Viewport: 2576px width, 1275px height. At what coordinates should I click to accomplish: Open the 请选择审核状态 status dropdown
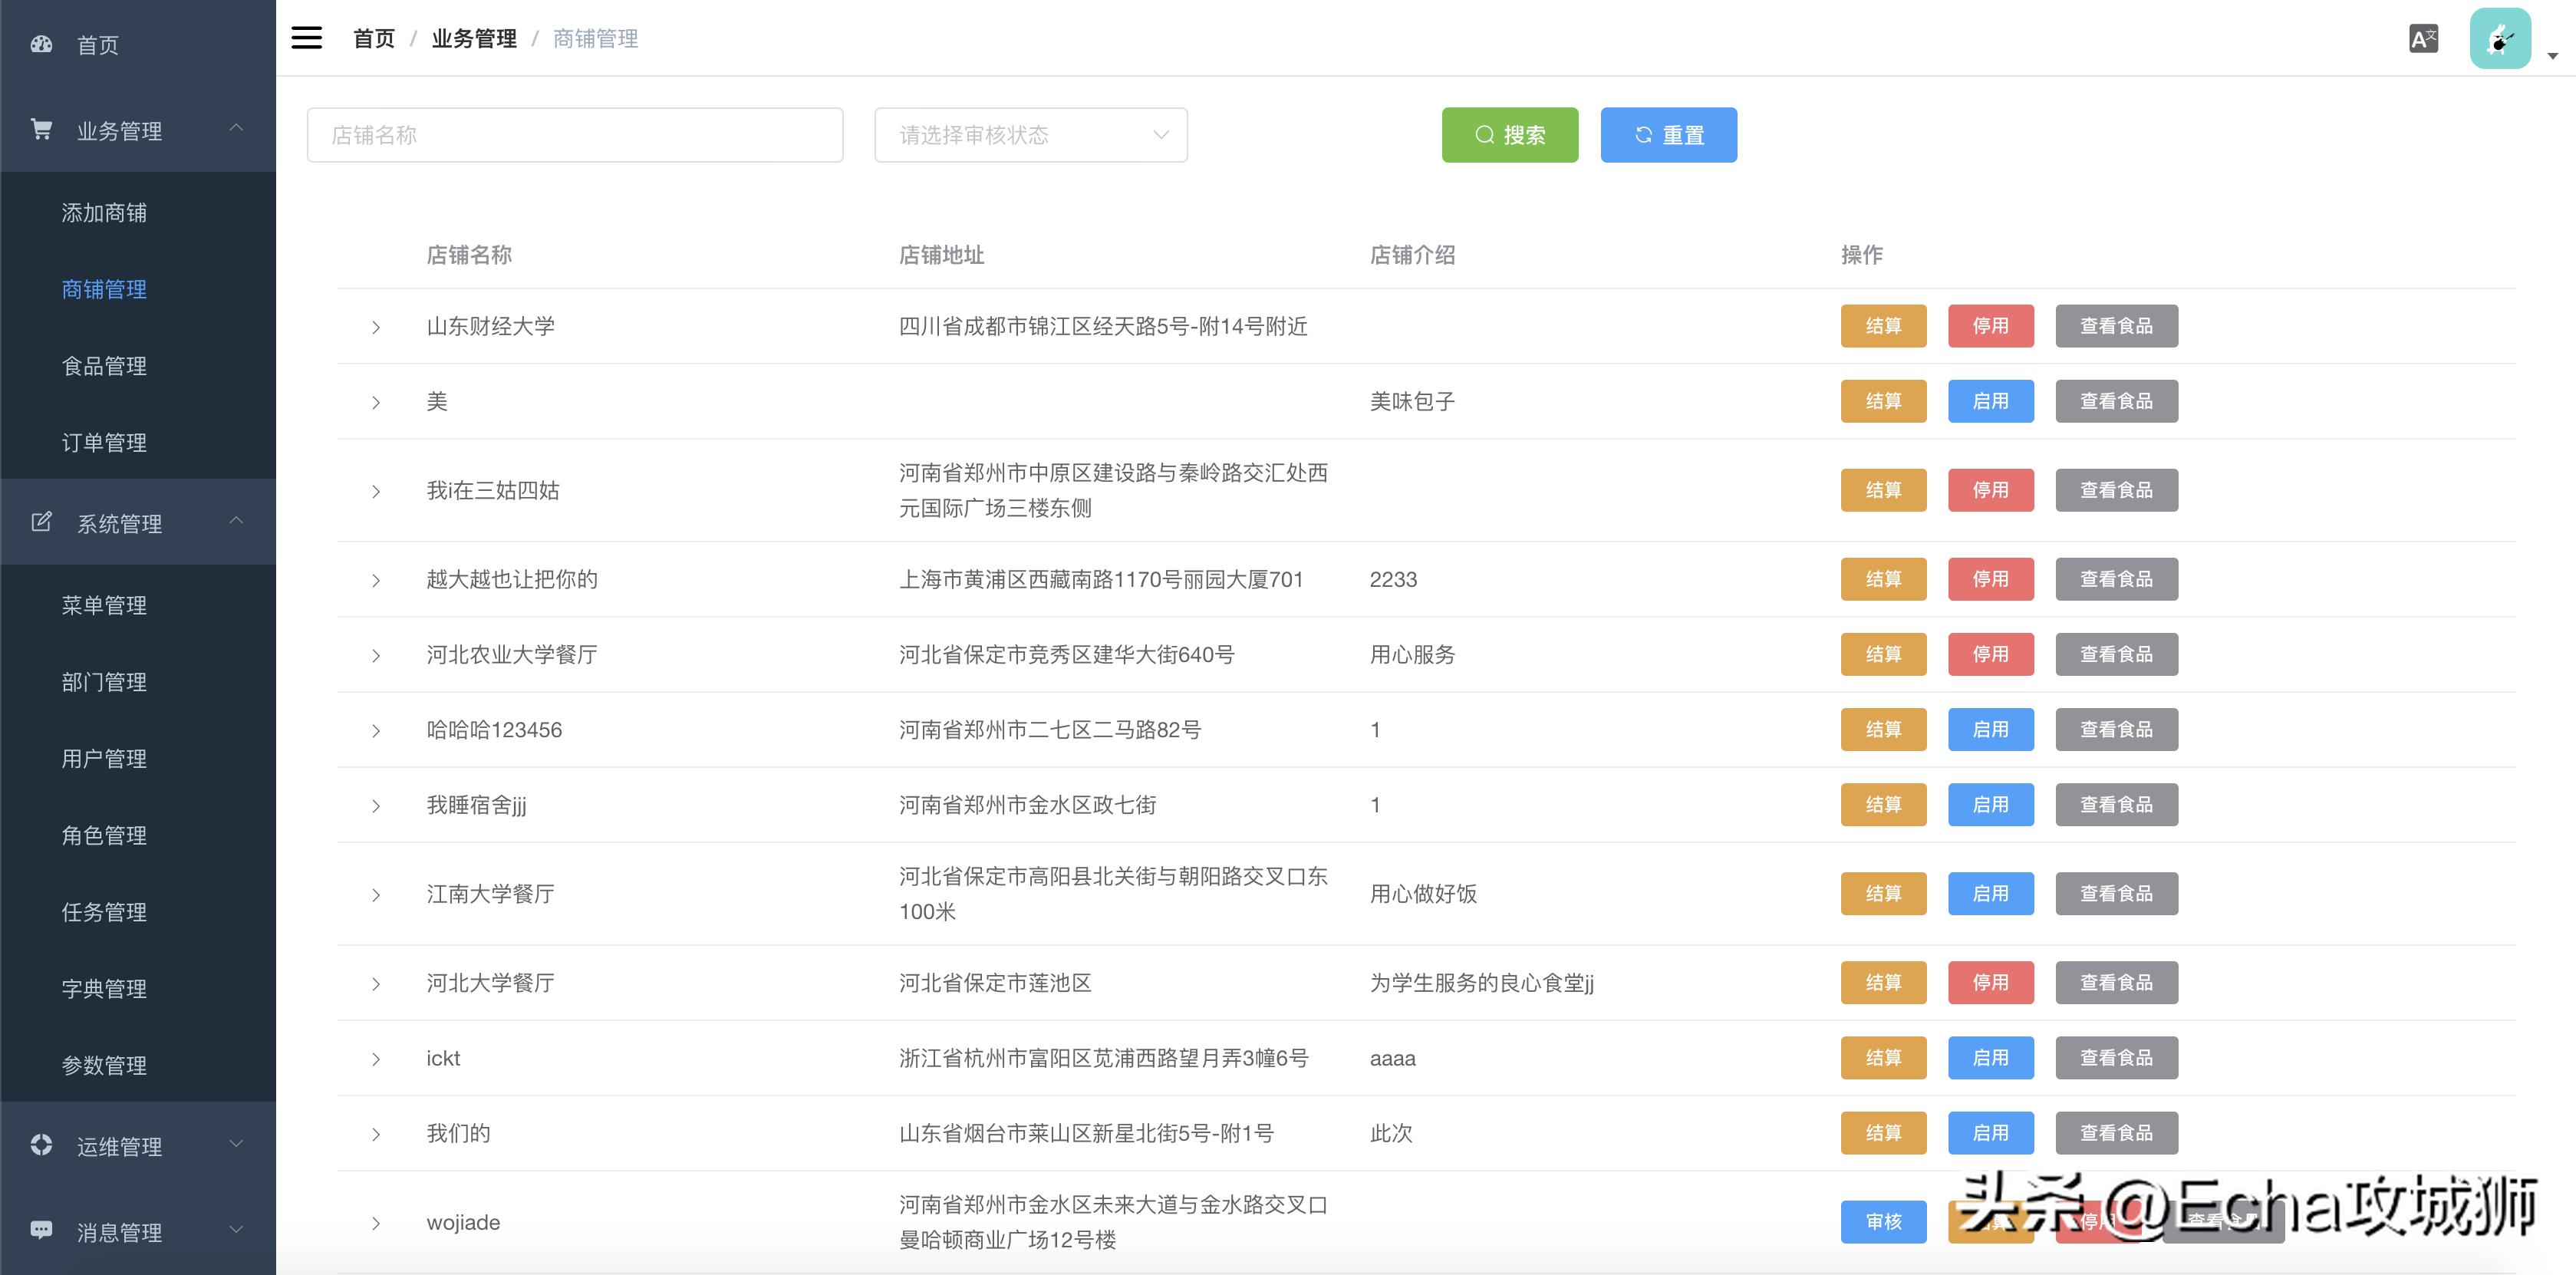click(x=1030, y=134)
